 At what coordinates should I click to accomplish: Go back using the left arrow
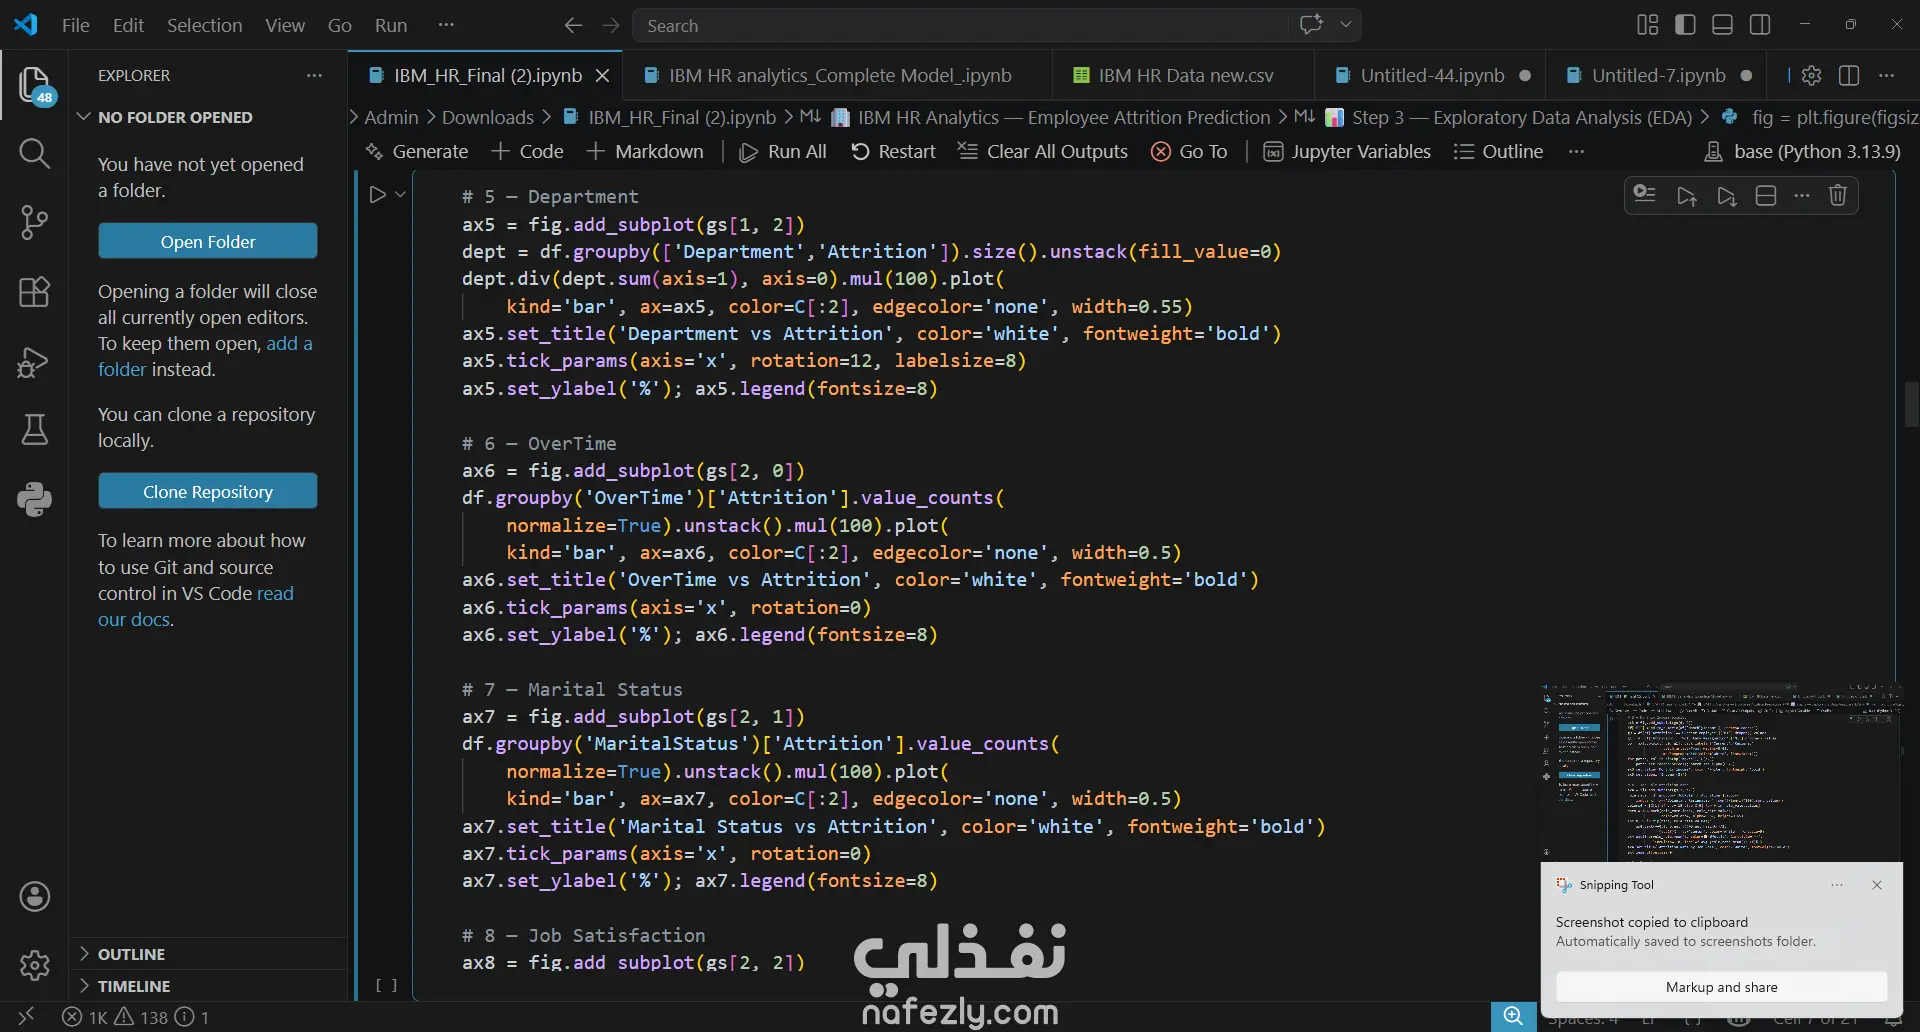[x=573, y=25]
